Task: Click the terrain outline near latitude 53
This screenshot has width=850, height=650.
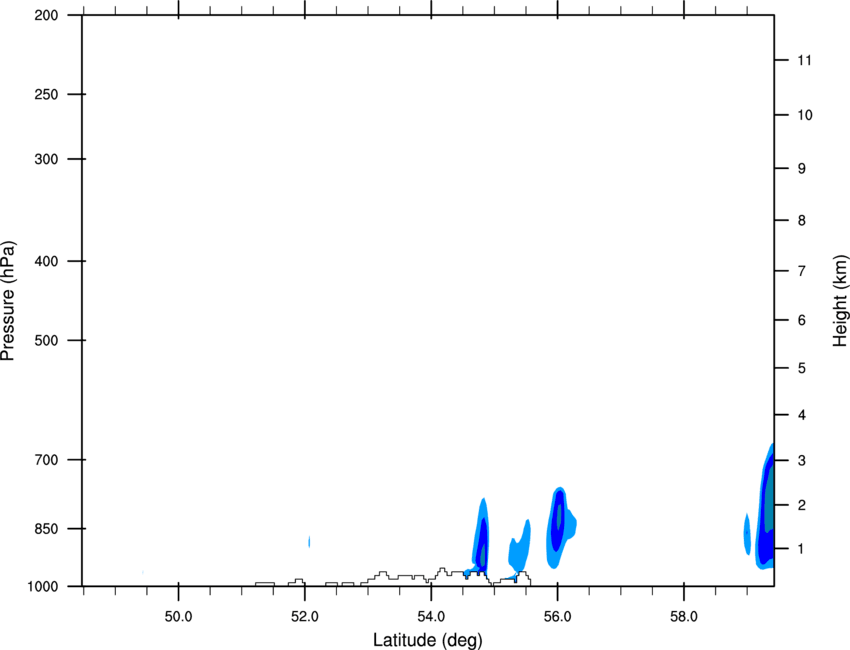Action: 383,576
